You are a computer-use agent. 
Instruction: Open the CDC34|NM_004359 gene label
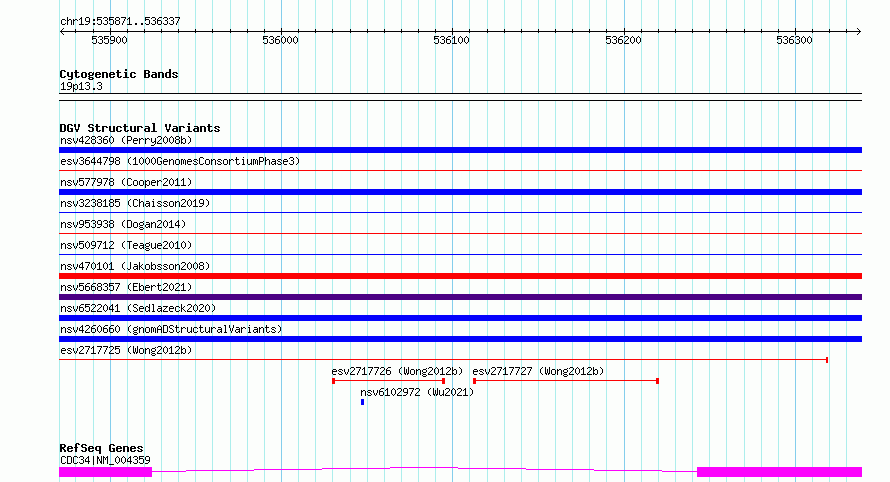tap(105, 460)
